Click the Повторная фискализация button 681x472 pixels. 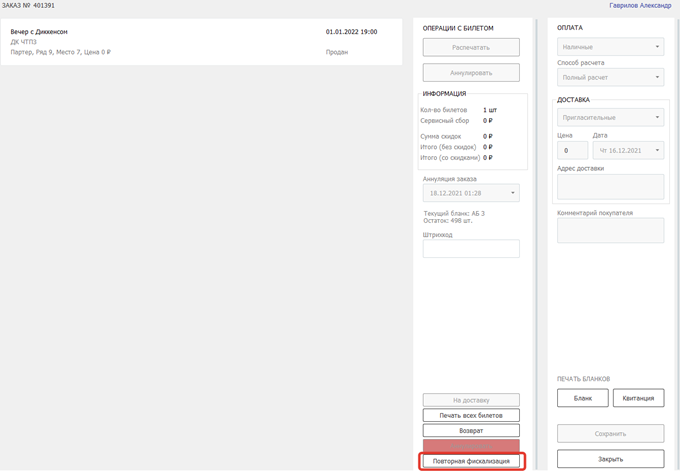tap(471, 461)
